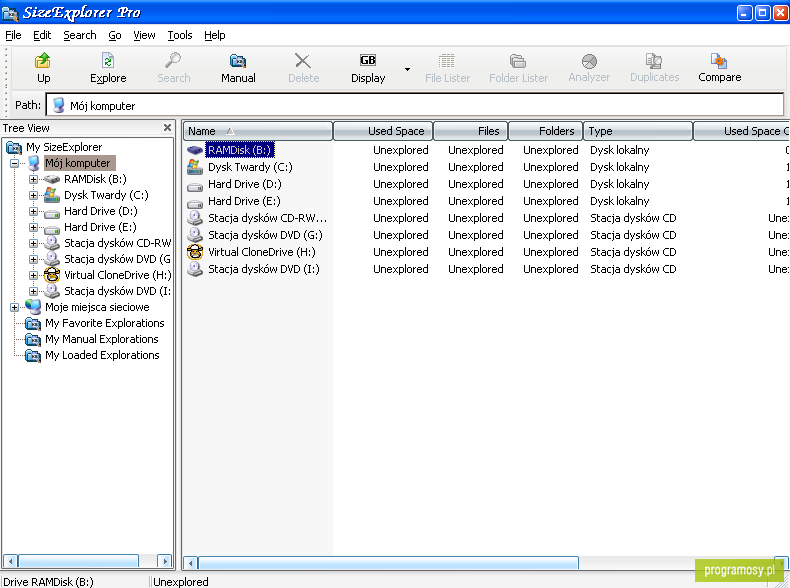The width and height of the screenshot is (790, 588).
Task: Select Hard Drive (E:) list row
Action: point(244,201)
